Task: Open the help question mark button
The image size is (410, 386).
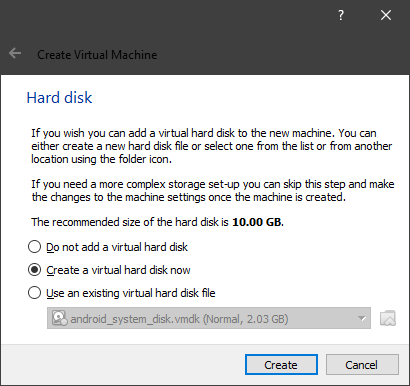Action: coord(341,15)
